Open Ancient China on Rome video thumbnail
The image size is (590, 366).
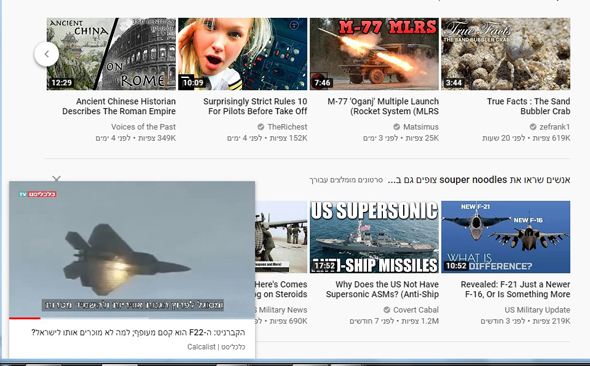click(111, 54)
